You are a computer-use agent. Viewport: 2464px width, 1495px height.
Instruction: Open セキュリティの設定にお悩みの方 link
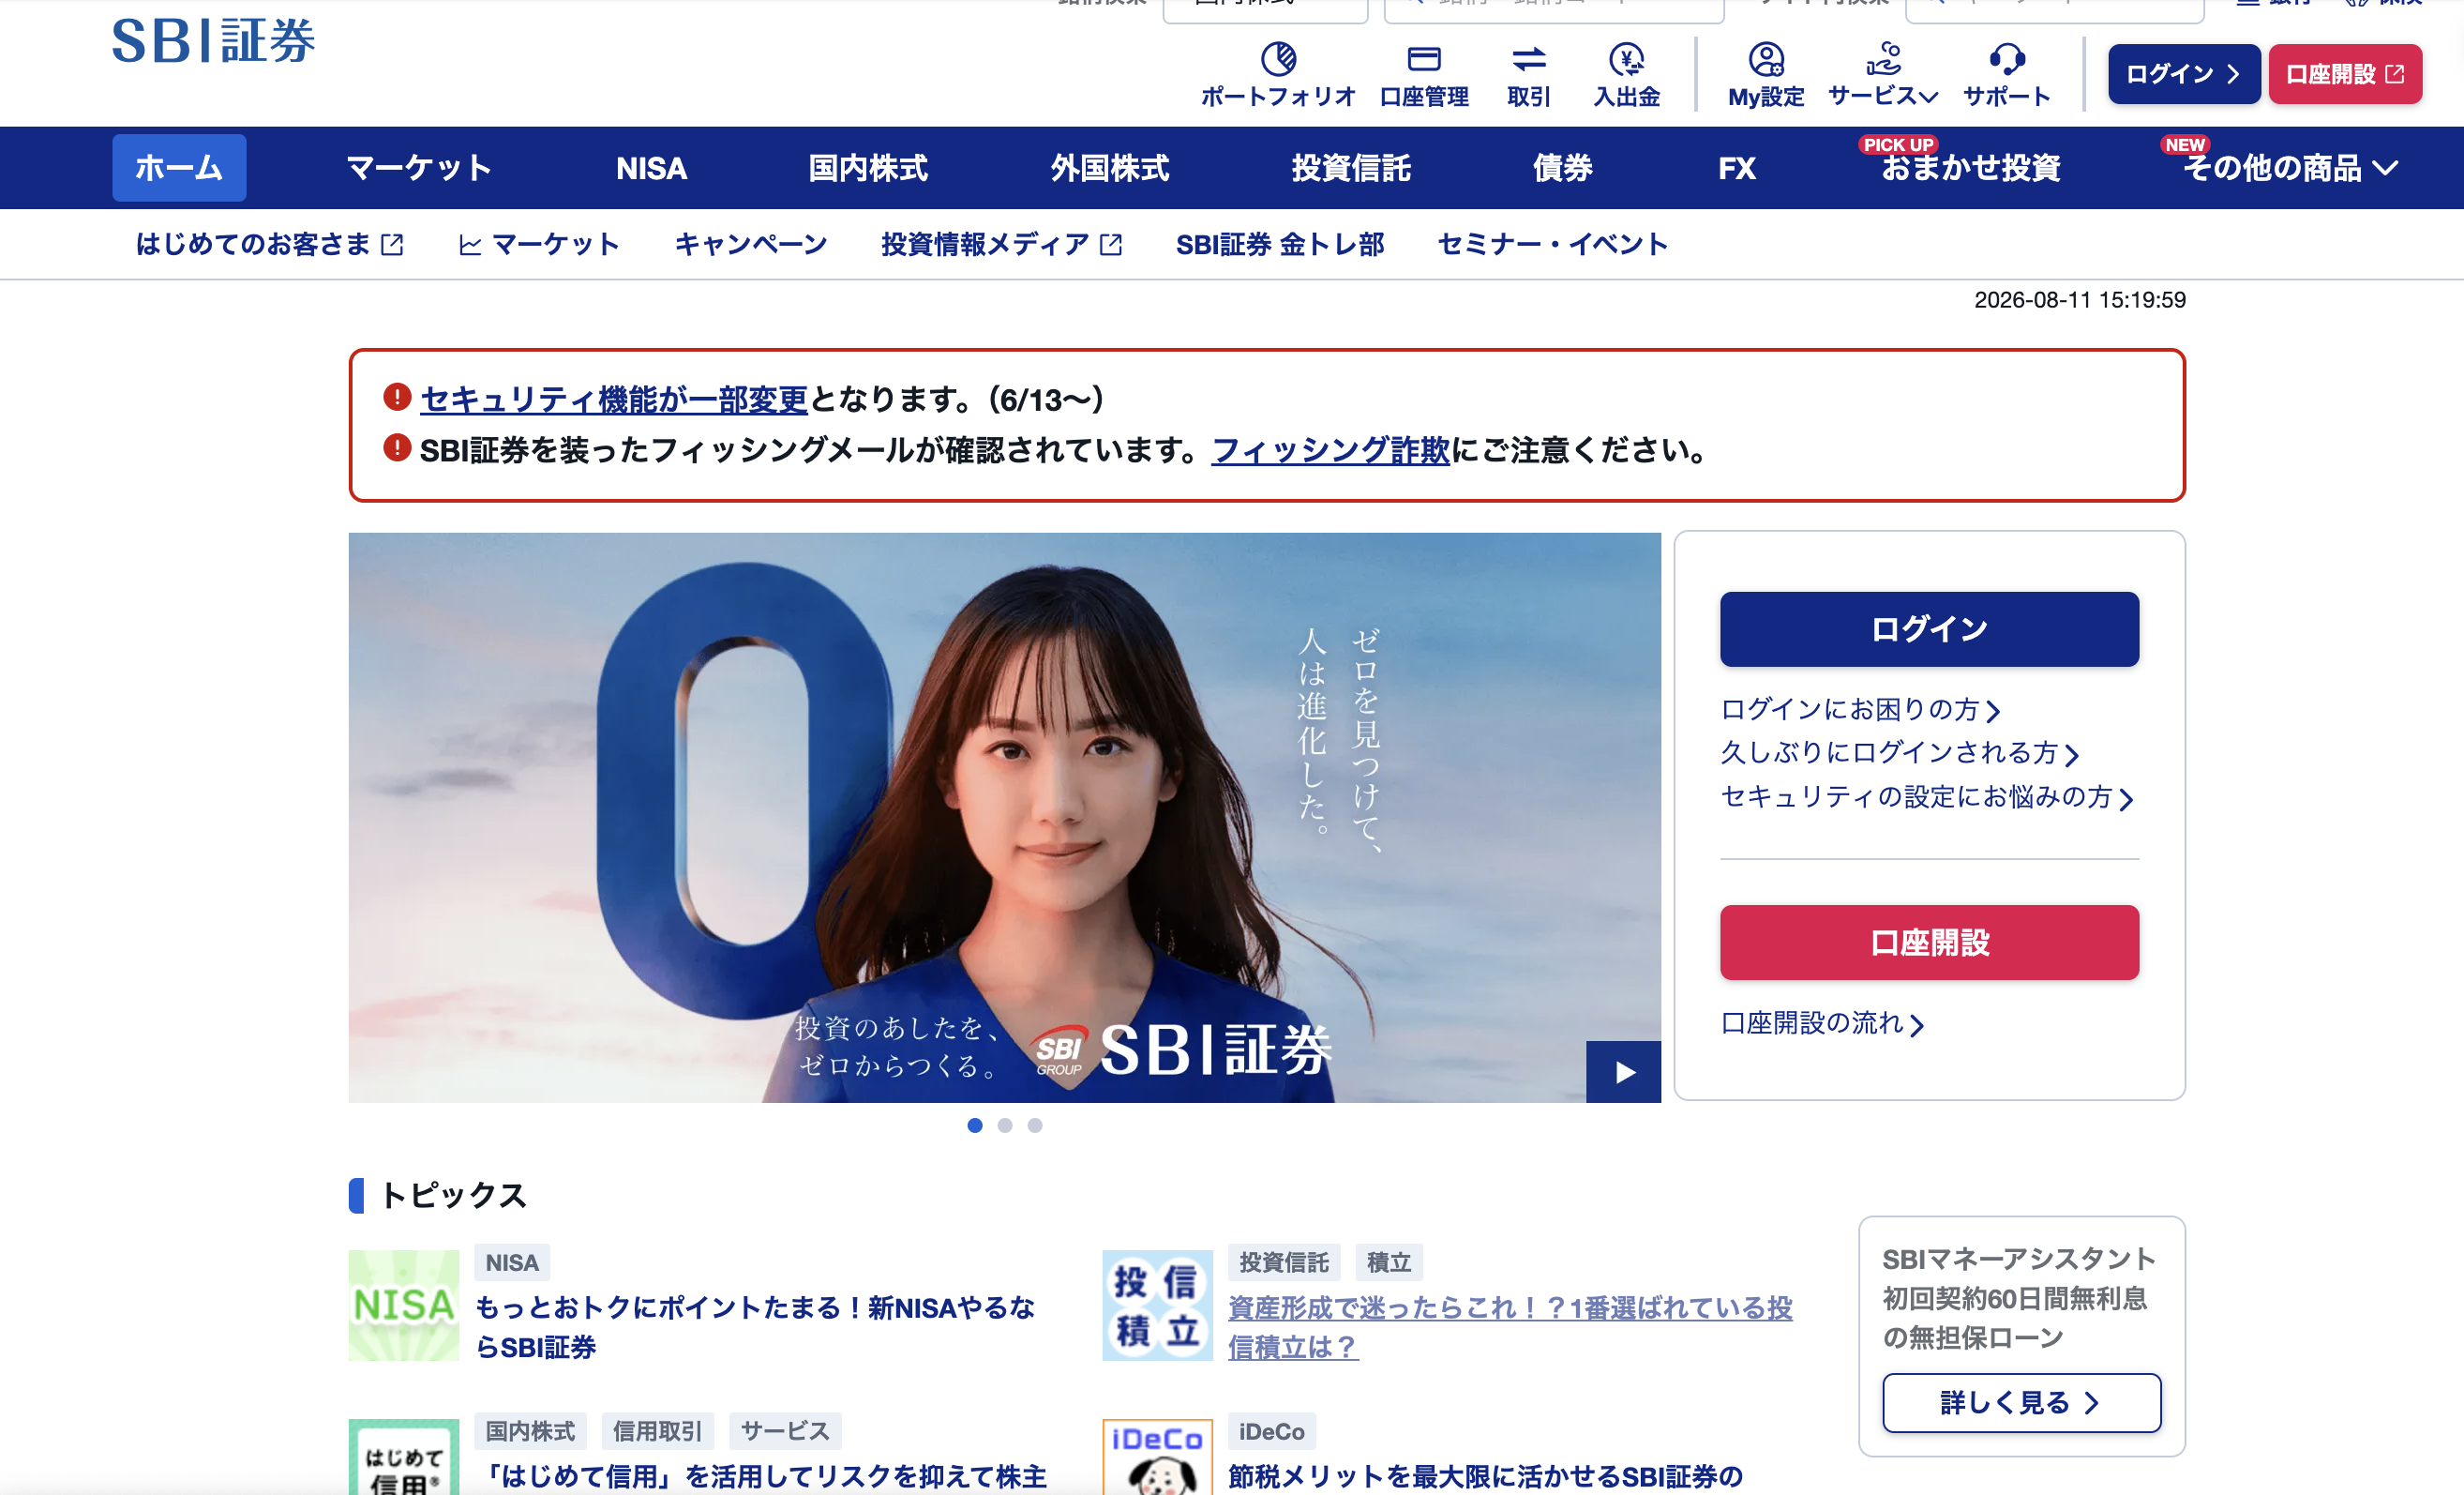(x=1926, y=797)
